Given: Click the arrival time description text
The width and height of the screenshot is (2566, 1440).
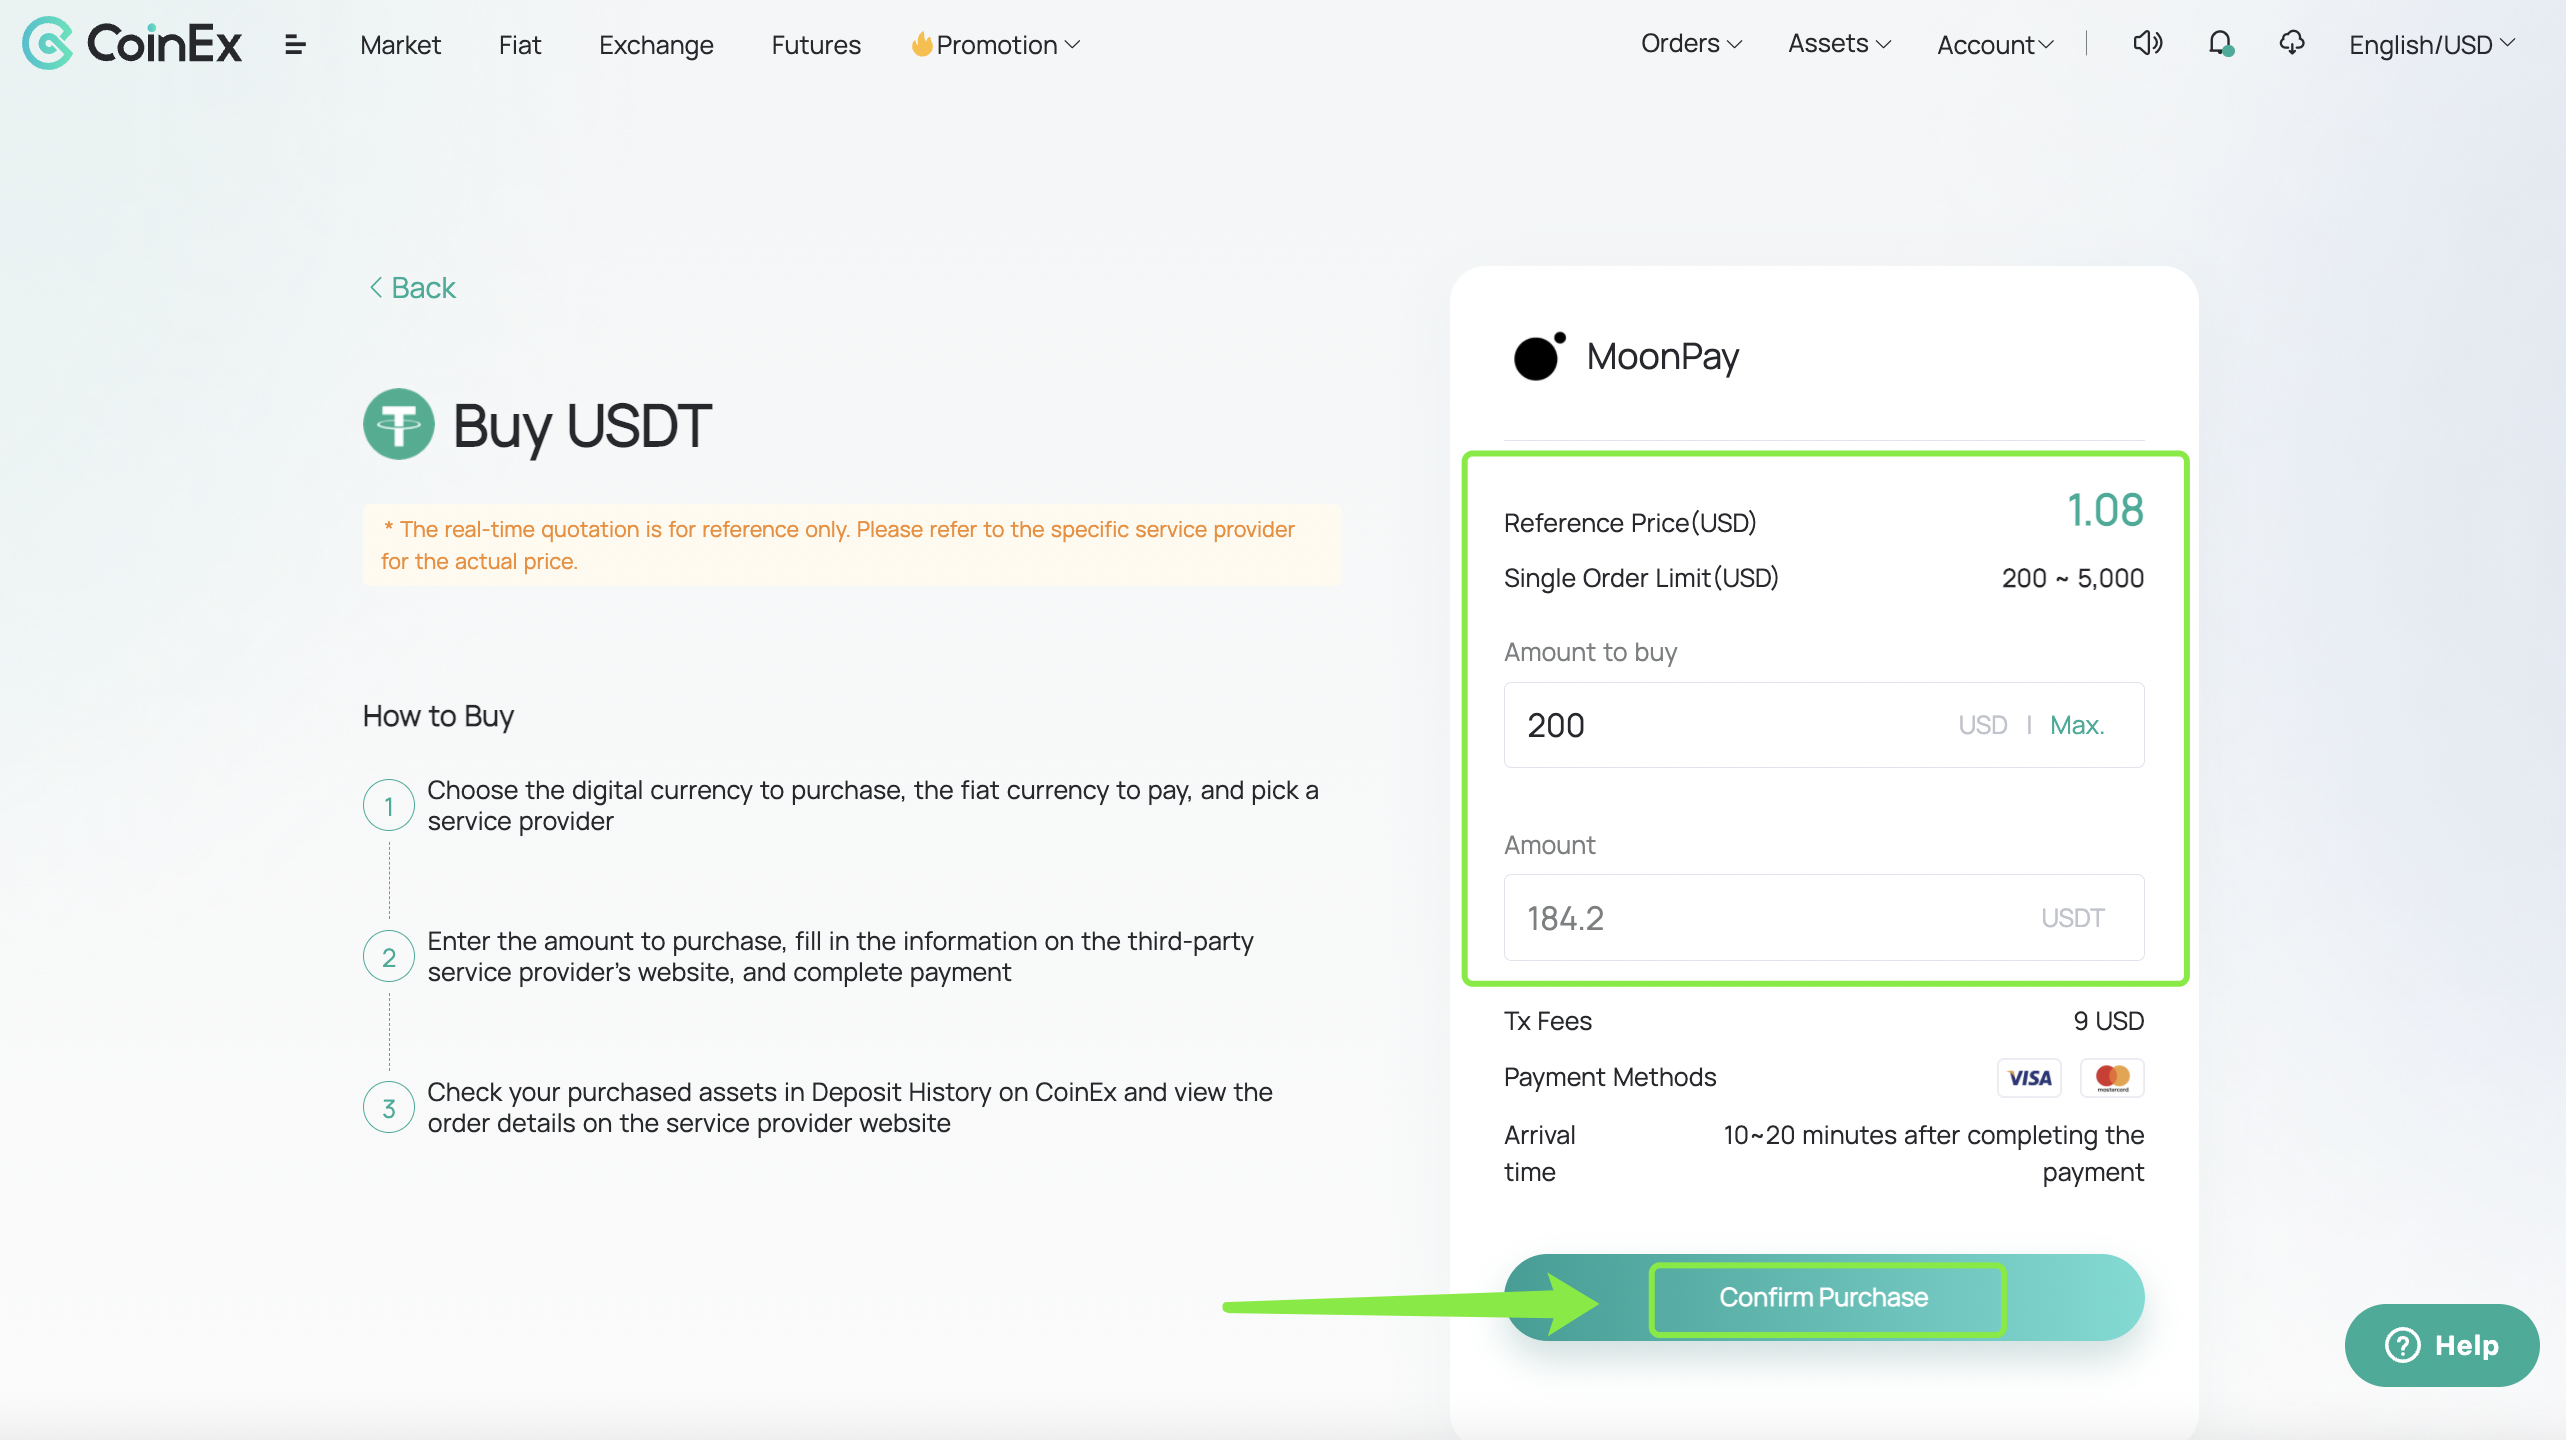Looking at the screenshot, I should [x=1933, y=1153].
